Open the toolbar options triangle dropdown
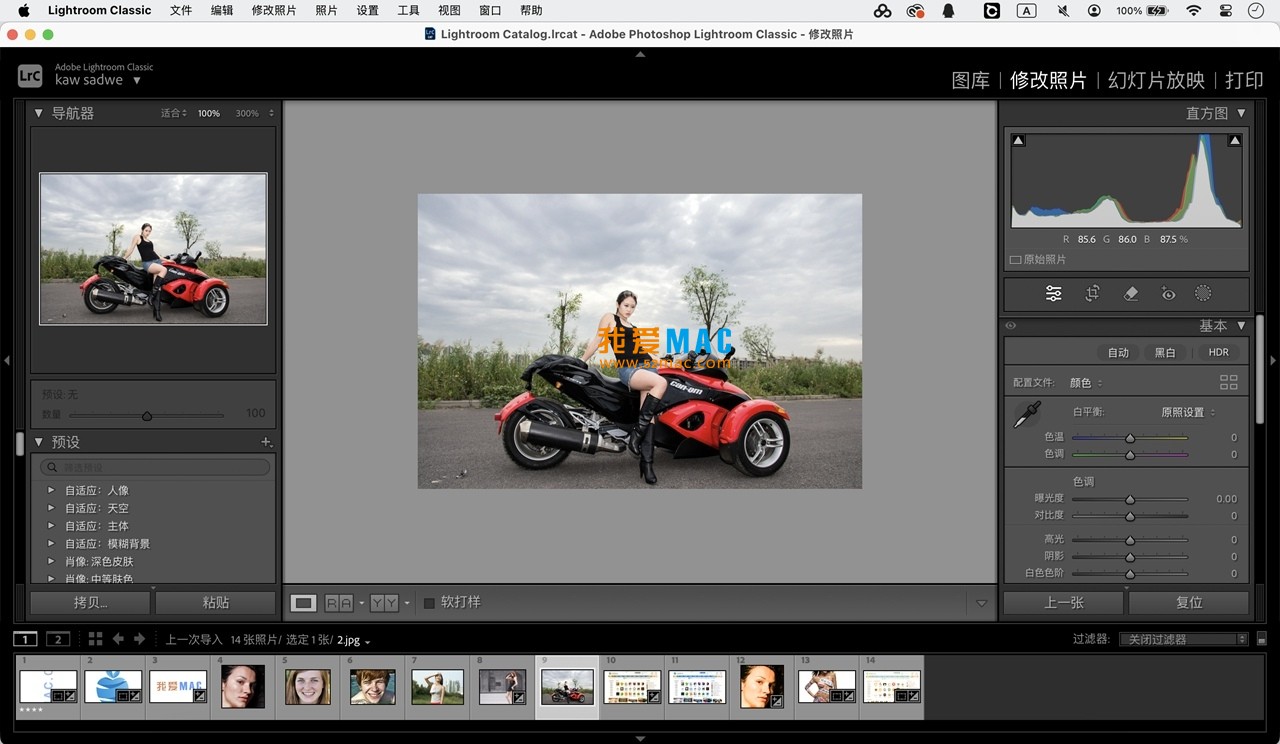The image size is (1280, 744). coord(981,603)
